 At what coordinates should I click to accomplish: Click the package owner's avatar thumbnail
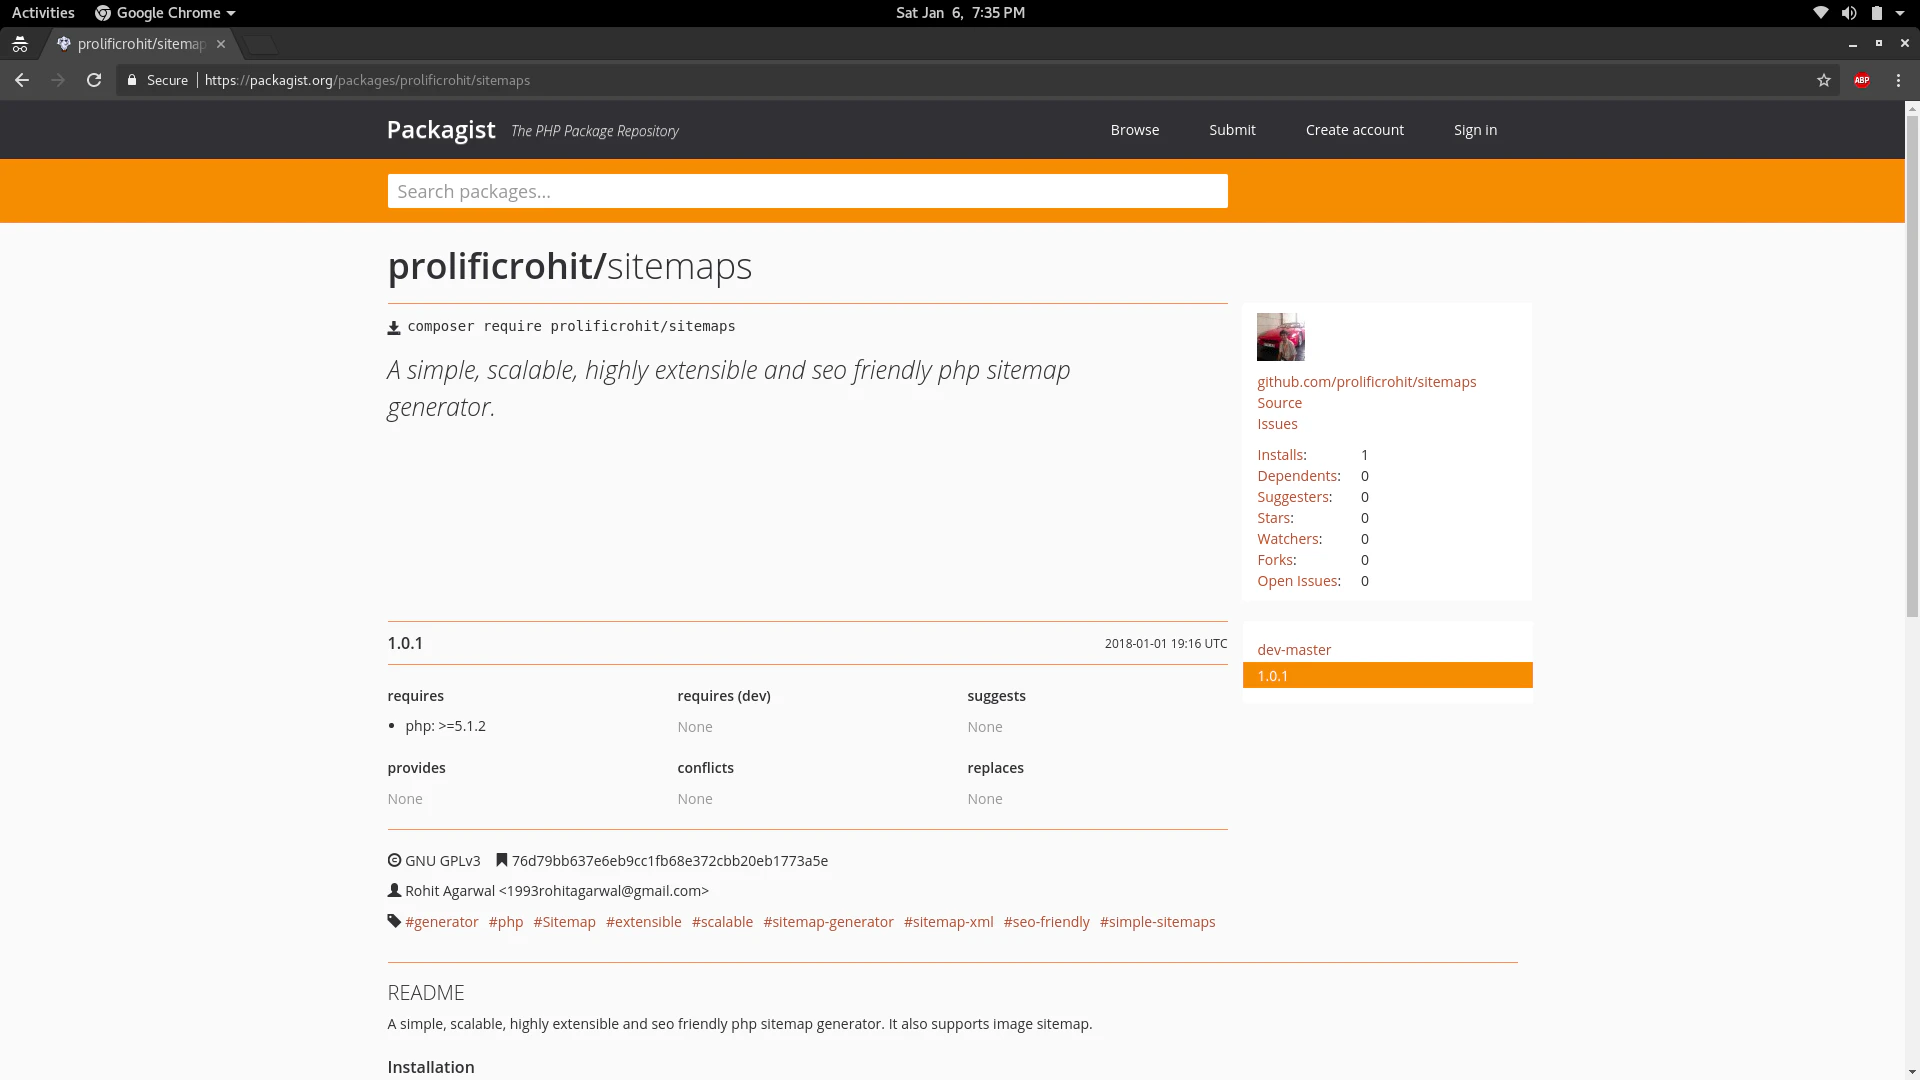coord(1280,337)
